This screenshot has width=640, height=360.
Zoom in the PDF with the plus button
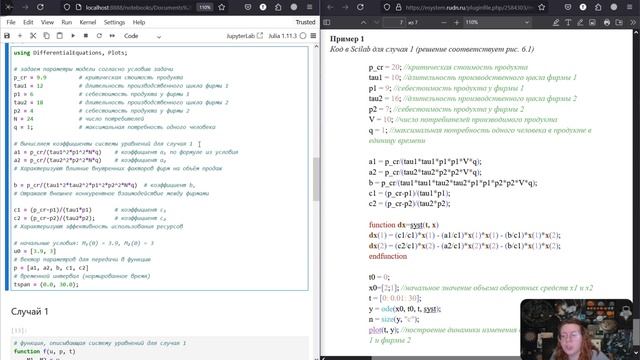456,22
